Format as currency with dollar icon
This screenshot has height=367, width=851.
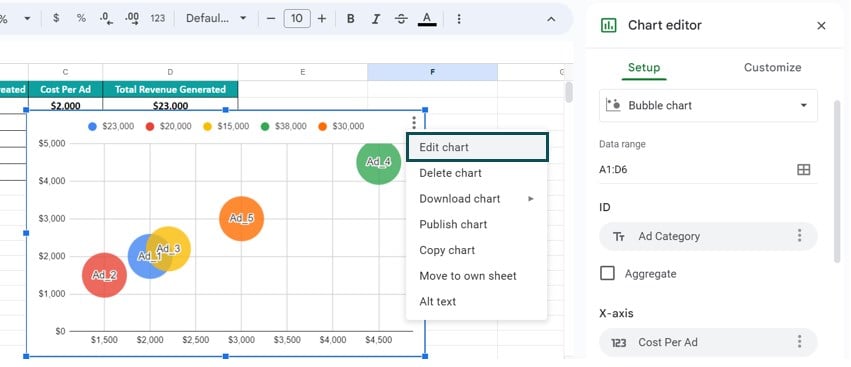(x=56, y=18)
